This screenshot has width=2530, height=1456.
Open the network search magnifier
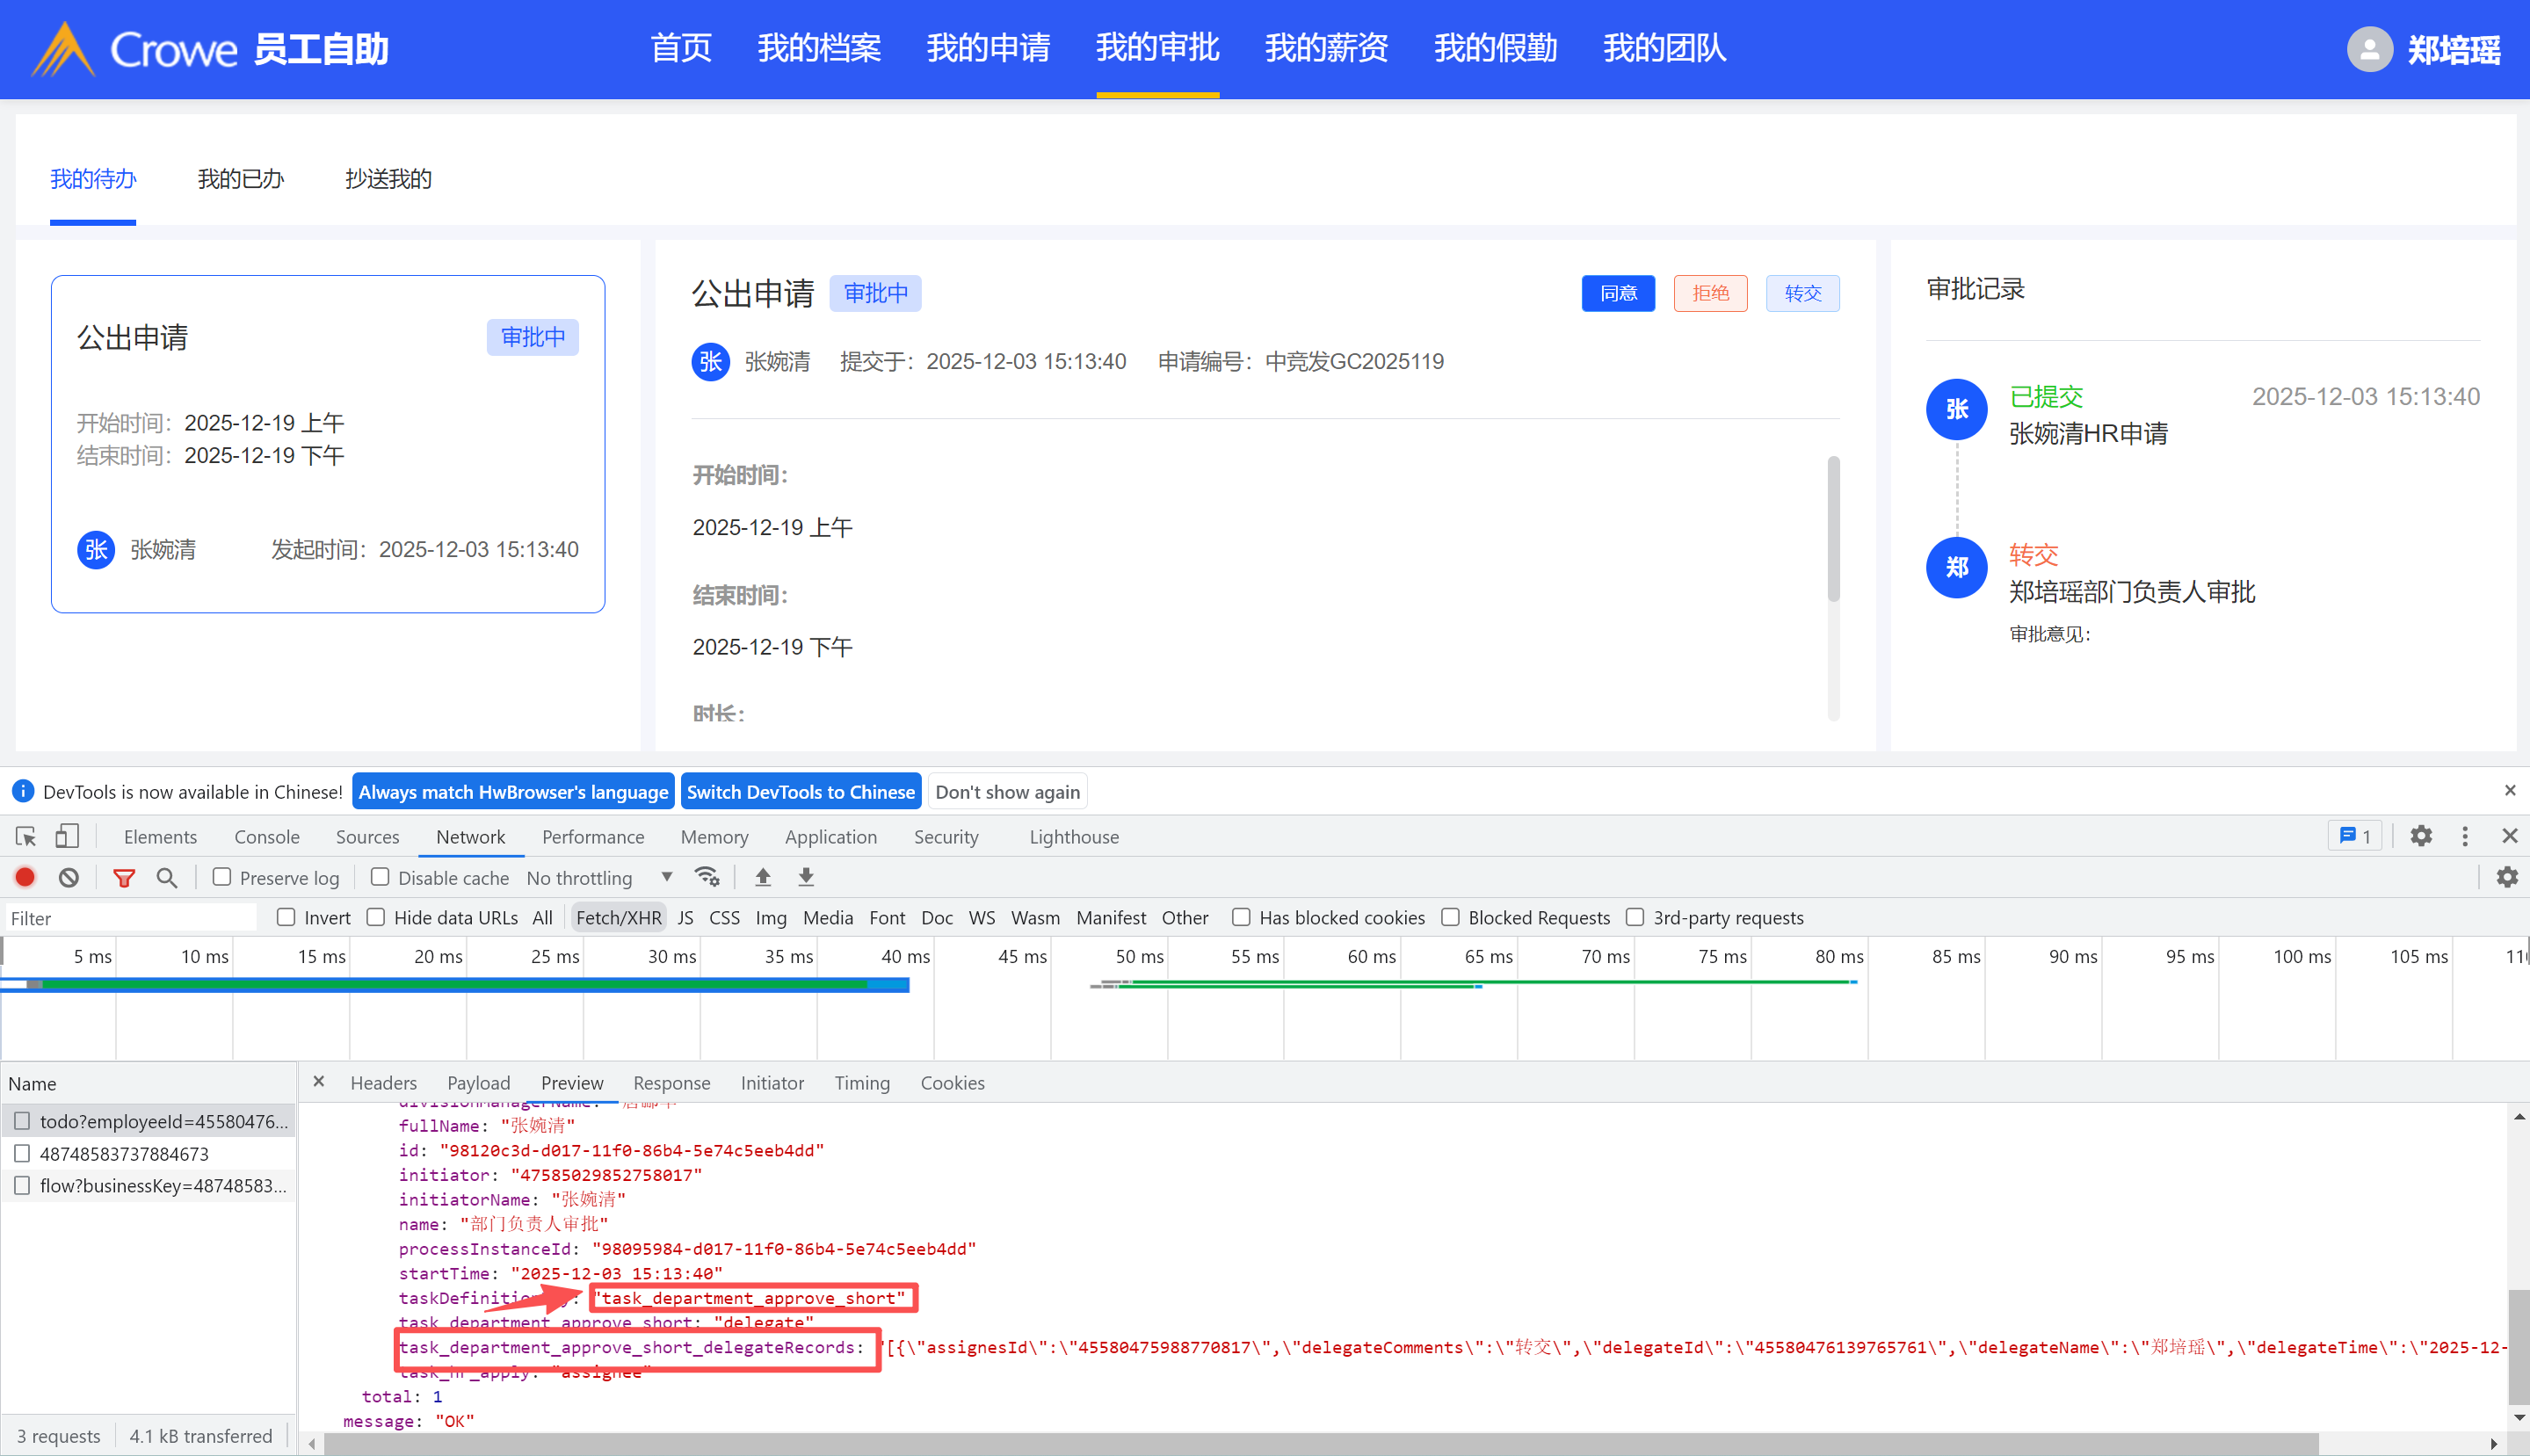[x=167, y=878]
